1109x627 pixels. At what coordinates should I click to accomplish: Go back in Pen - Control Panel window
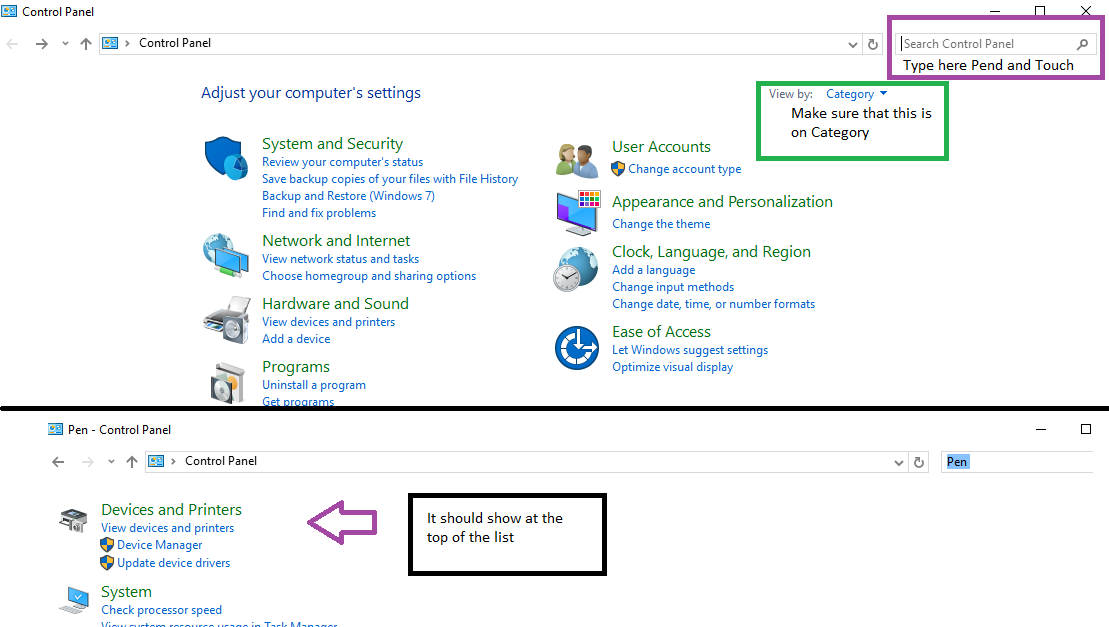point(58,462)
